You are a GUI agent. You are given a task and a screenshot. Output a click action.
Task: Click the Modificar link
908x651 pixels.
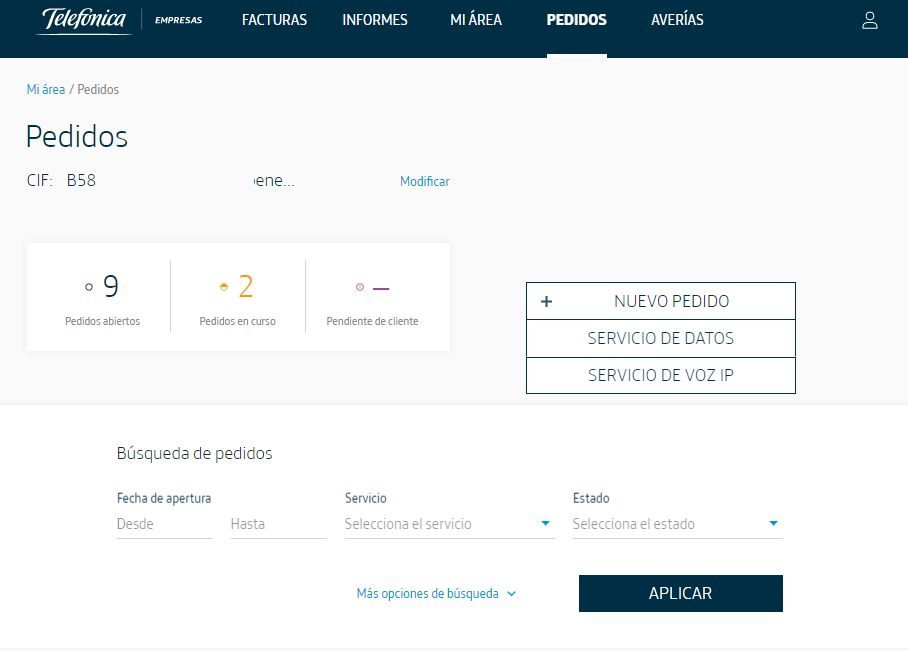[x=424, y=181]
